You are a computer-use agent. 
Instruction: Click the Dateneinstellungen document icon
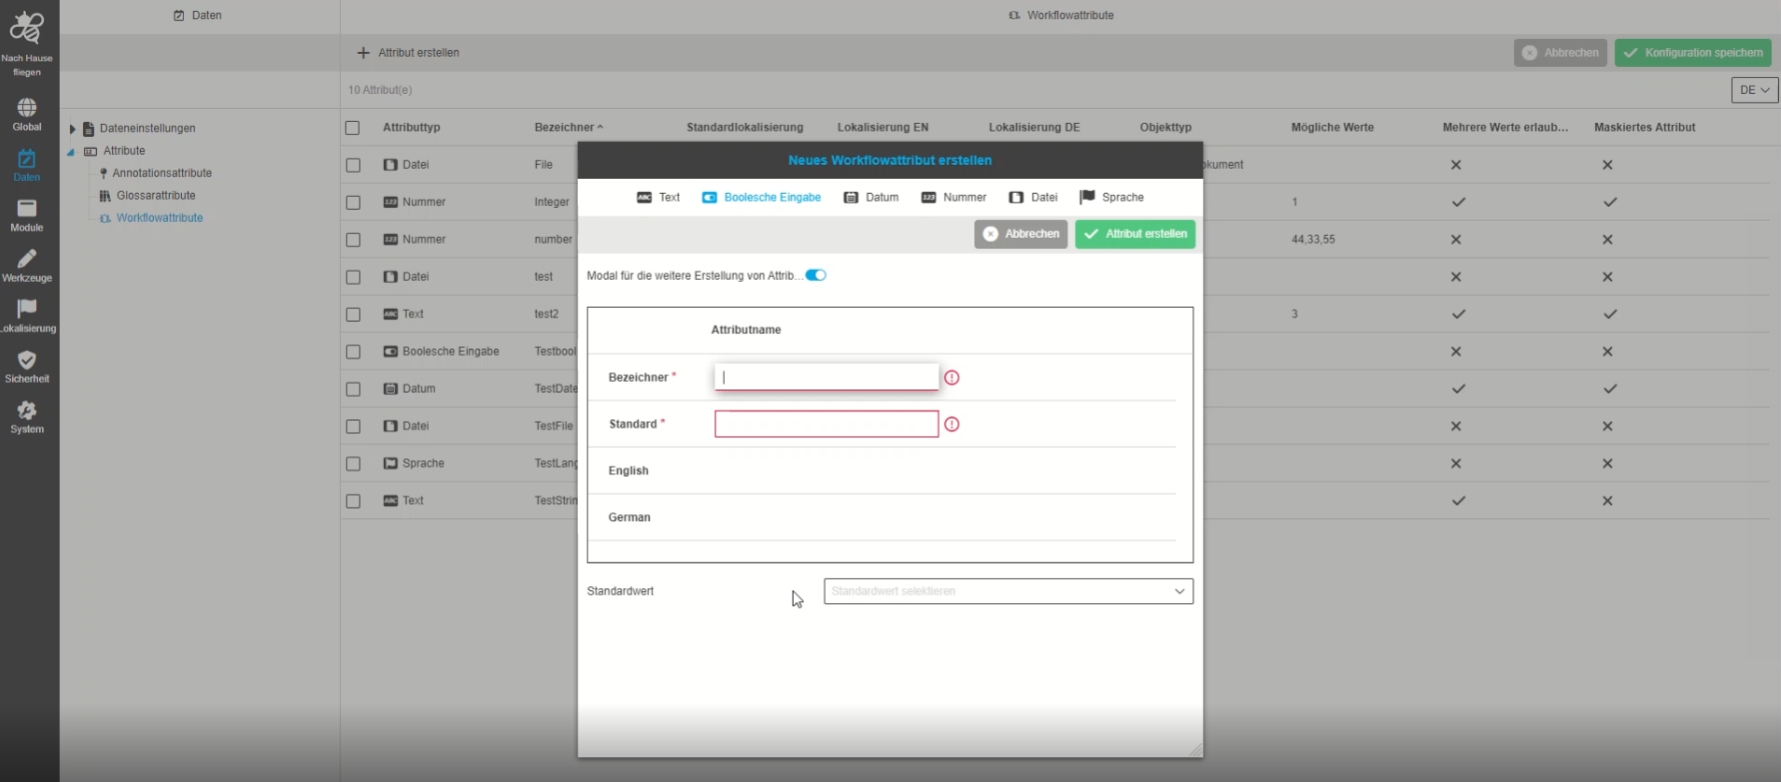[x=88, y=129]
